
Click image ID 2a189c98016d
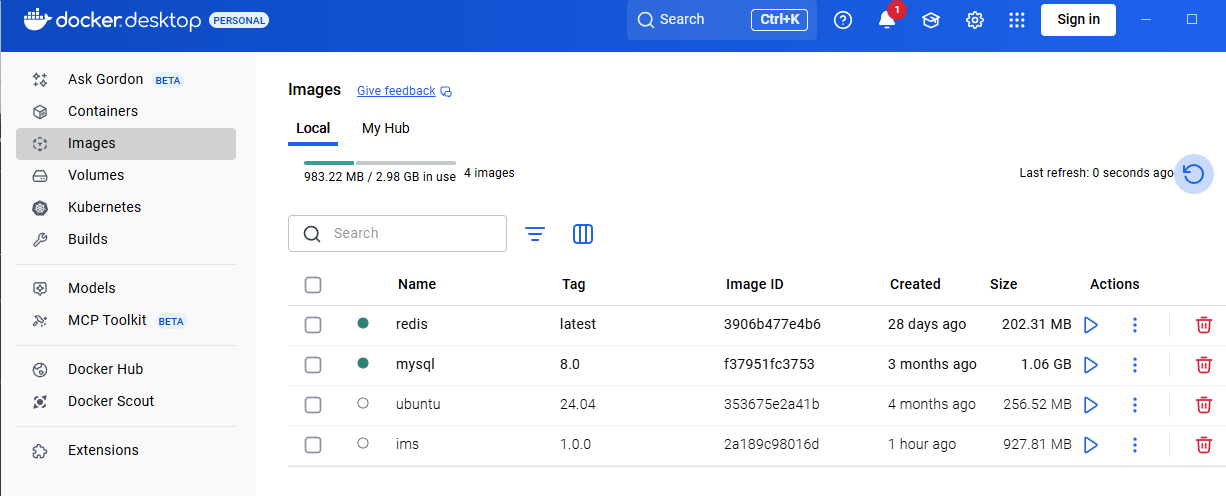pyautogui.click(x=772, y=444)
